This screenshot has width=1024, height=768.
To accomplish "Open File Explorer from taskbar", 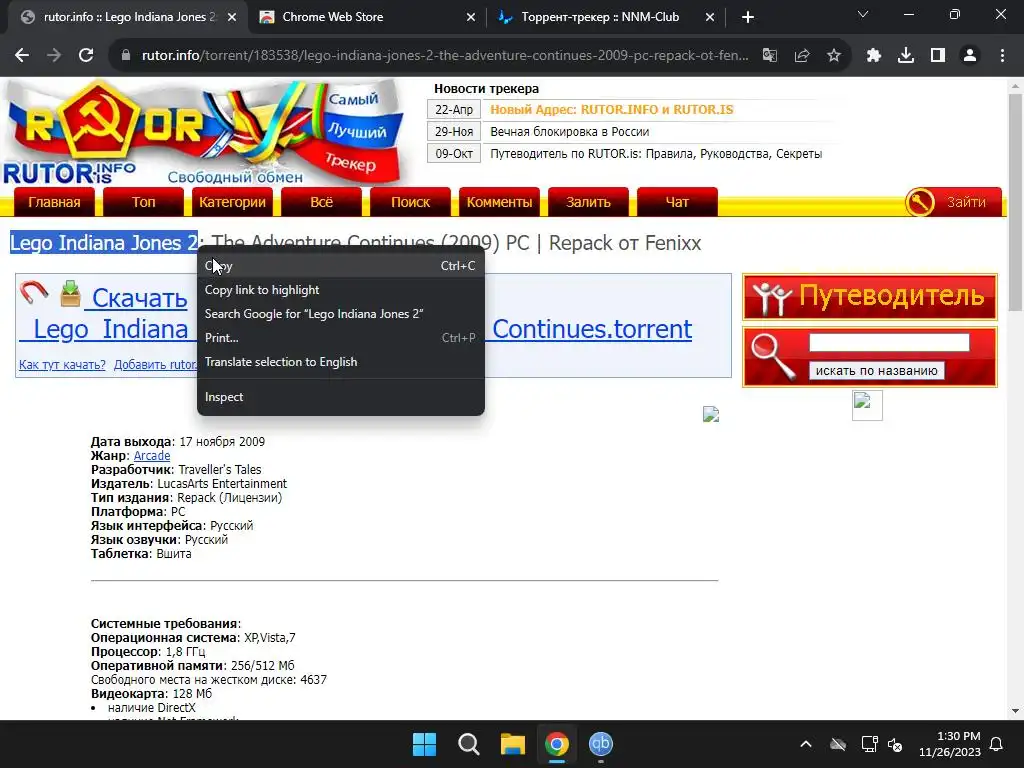I will coord(513,744).
